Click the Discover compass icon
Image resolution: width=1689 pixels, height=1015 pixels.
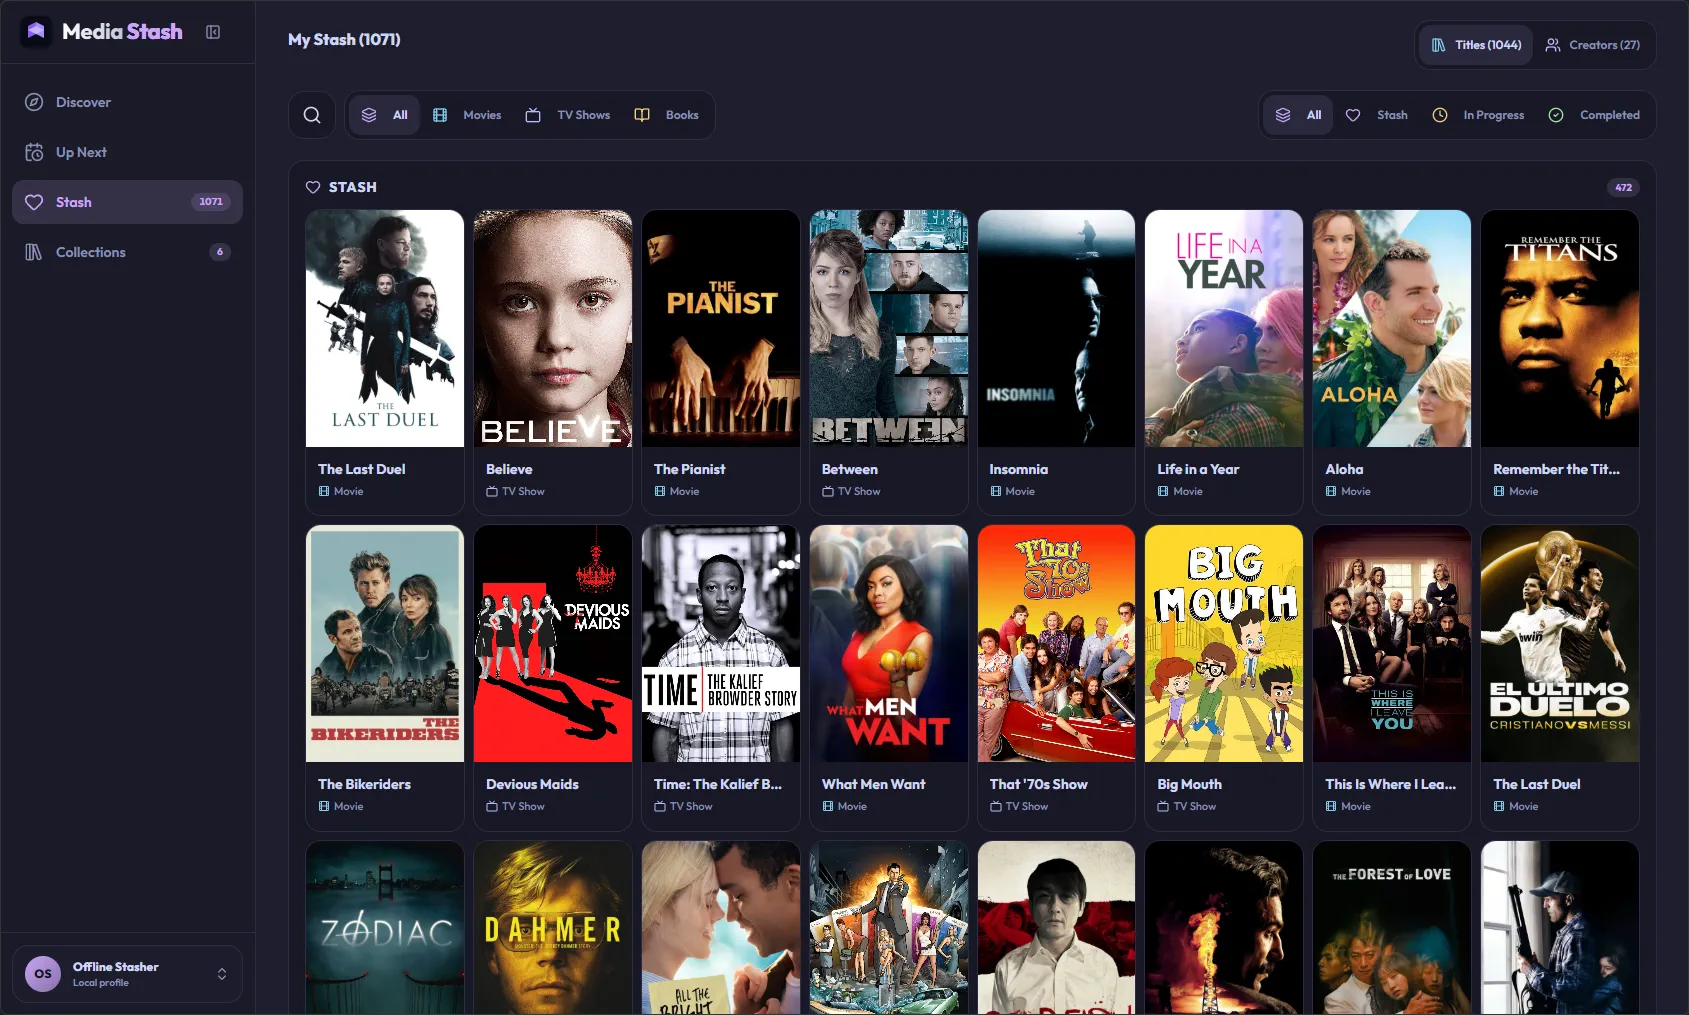coord(34,102)
